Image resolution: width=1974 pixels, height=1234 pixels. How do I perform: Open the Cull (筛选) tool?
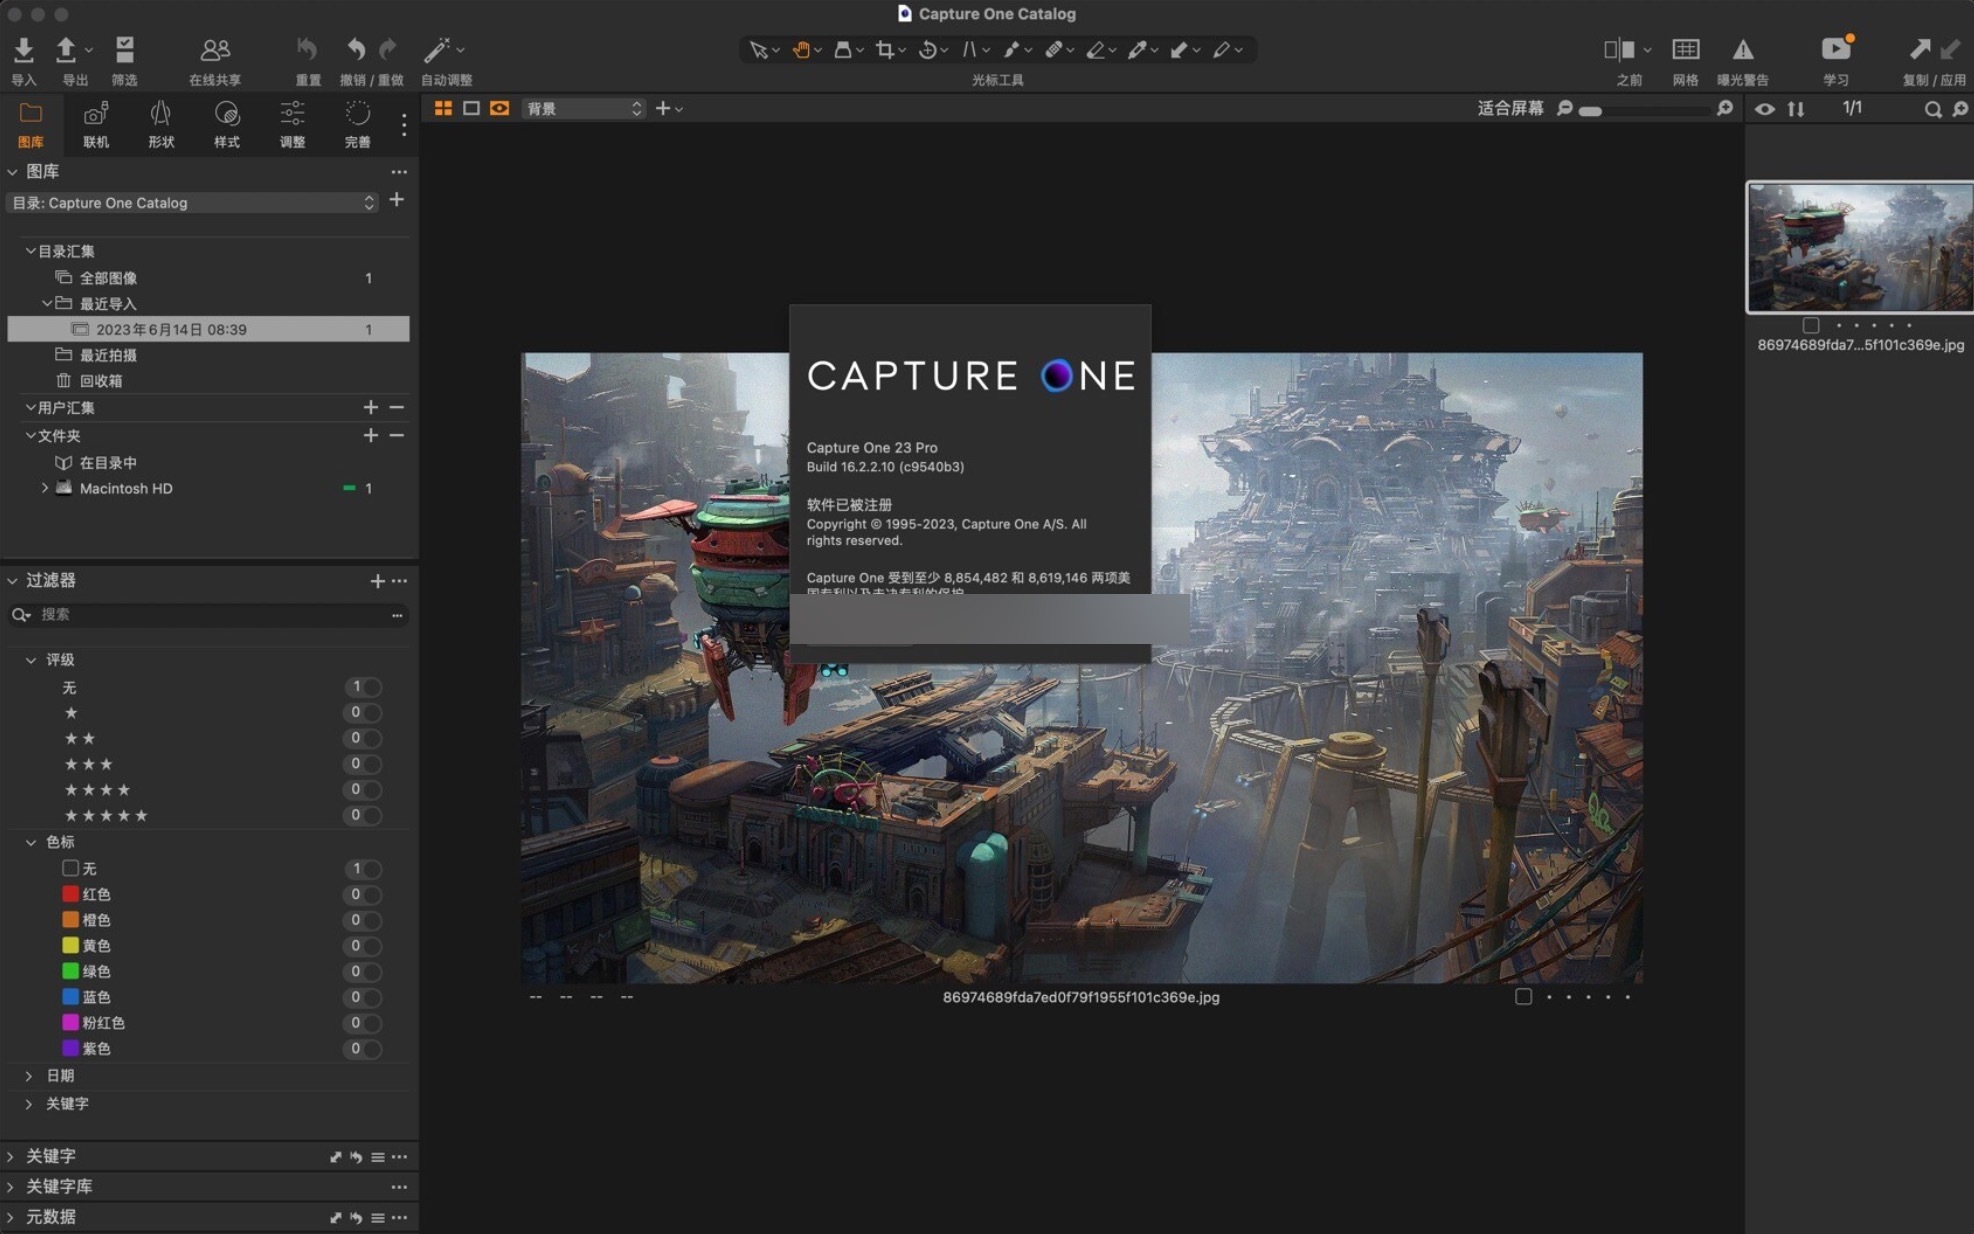point(124,49)
